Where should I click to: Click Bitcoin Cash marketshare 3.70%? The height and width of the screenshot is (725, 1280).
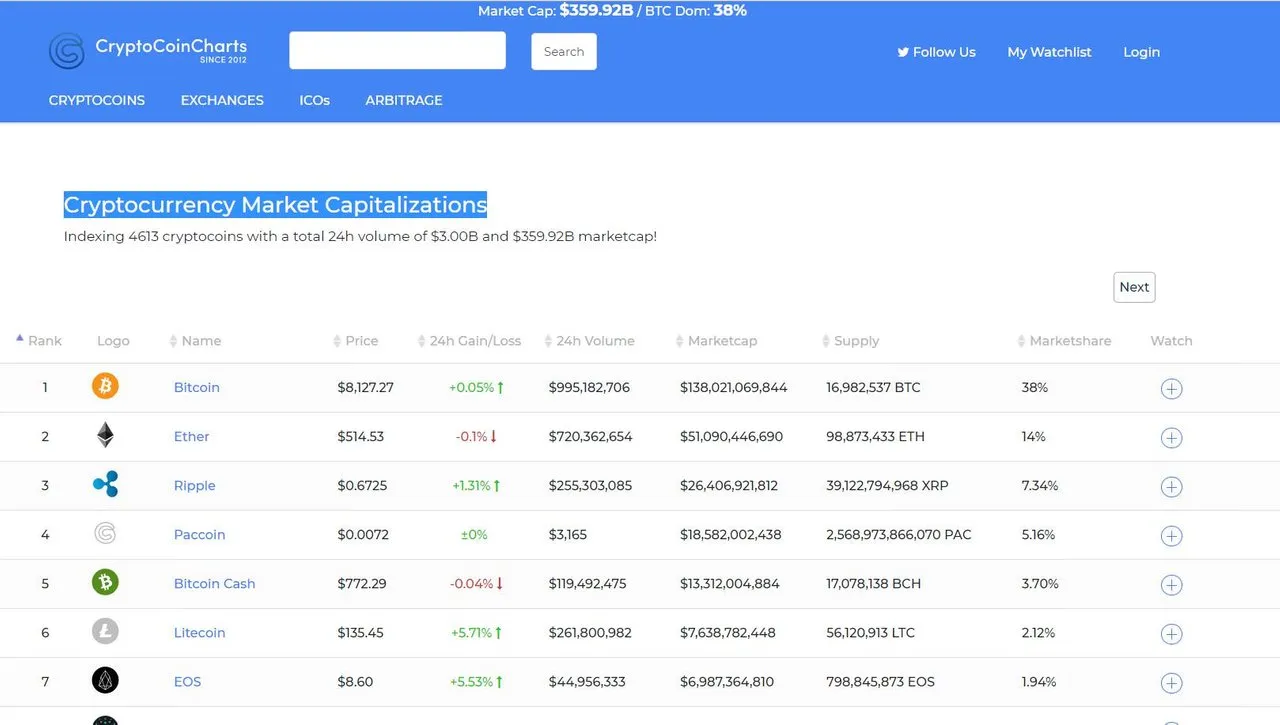pyautogui.click(x=1040, y=583)
